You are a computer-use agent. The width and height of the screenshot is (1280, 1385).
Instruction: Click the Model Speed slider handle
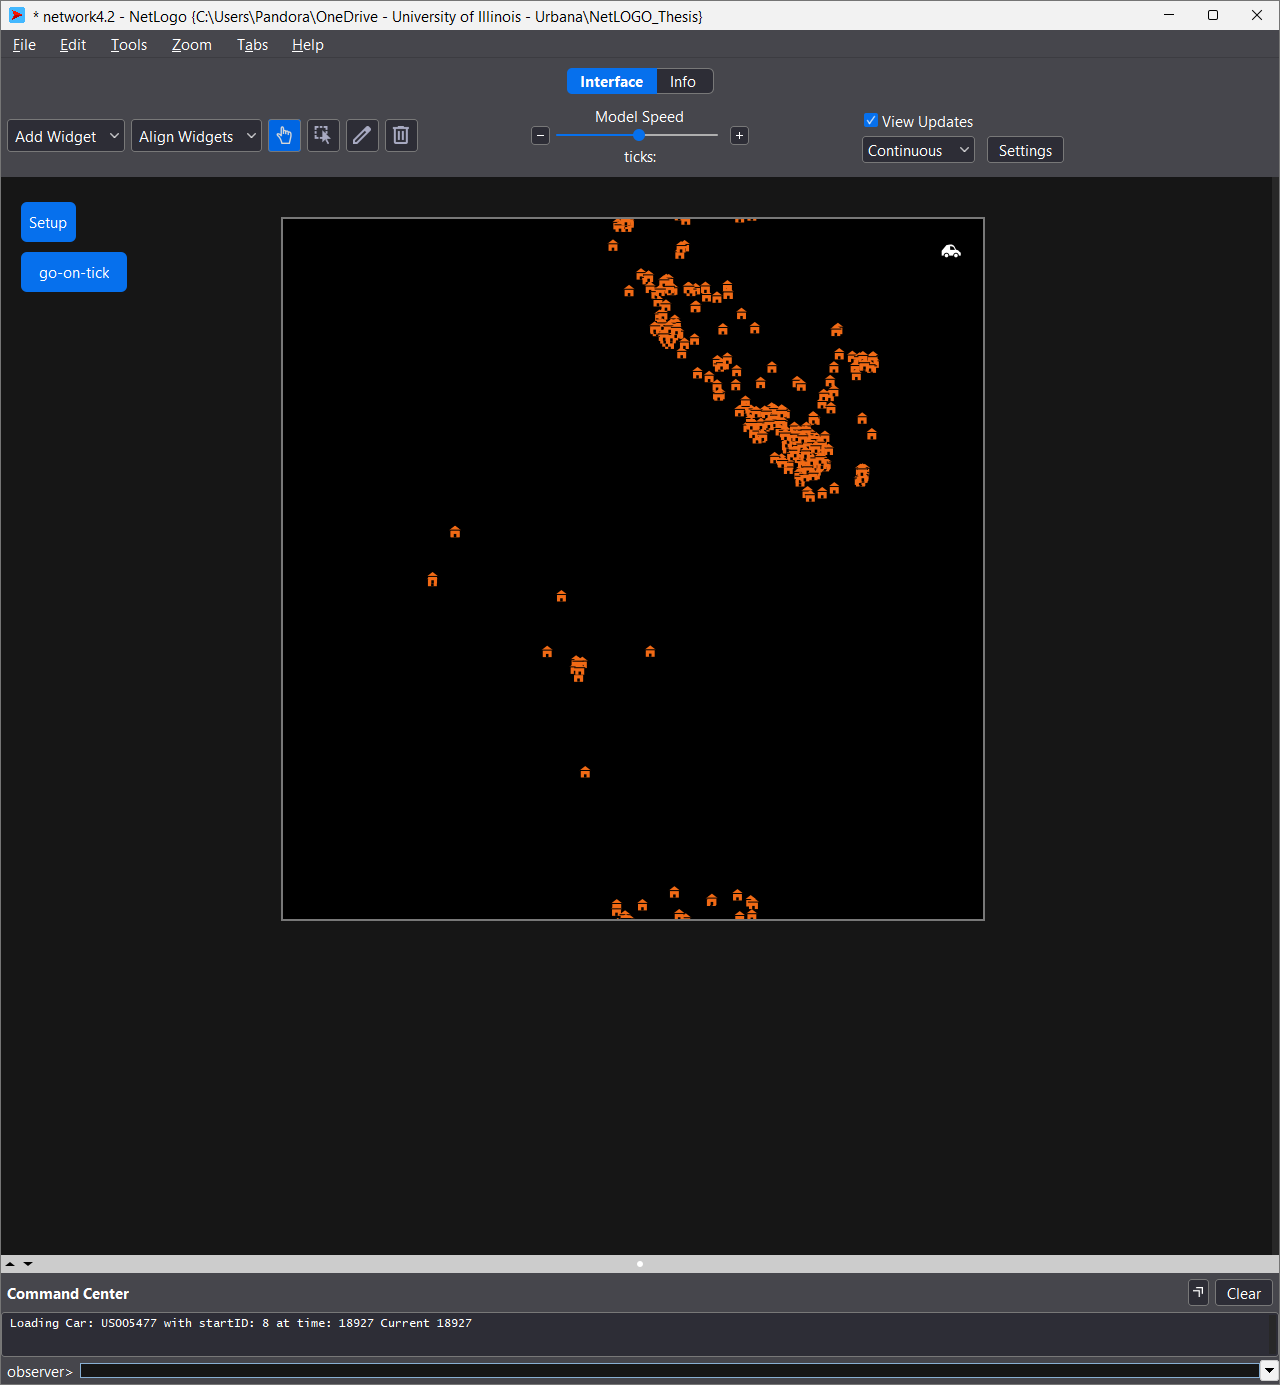639,135
